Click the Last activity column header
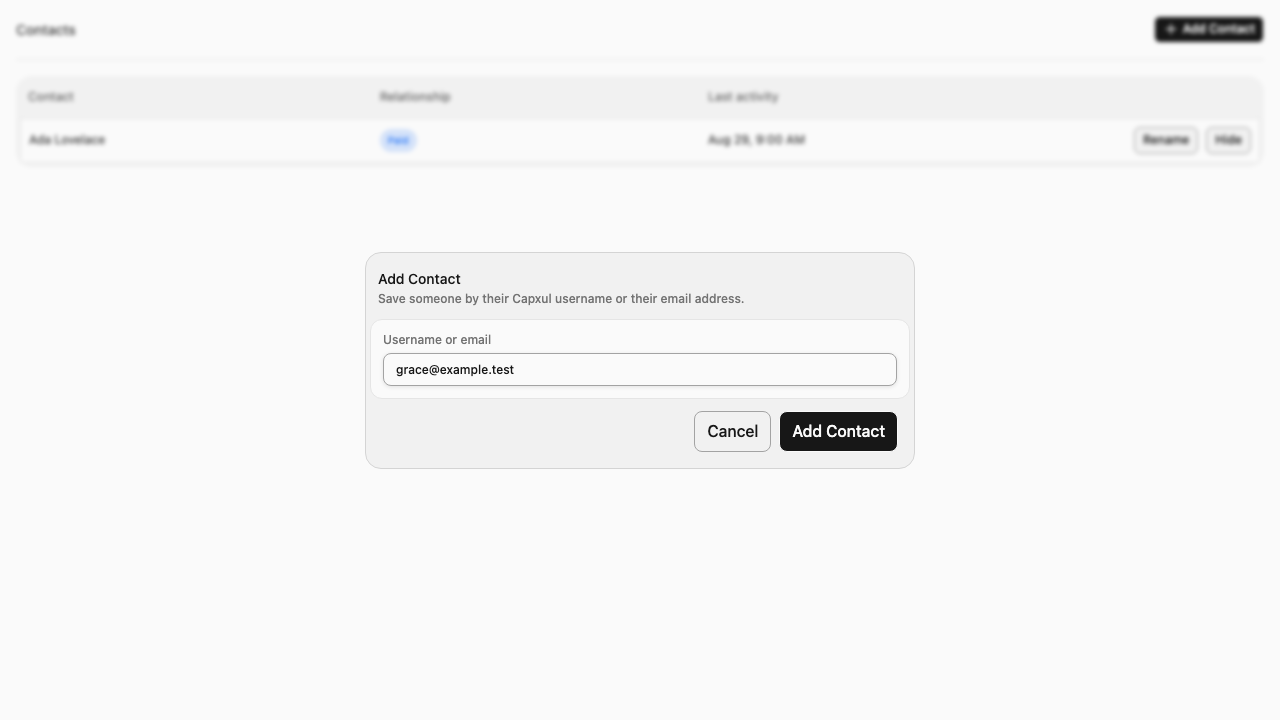This screenshot has width=1280, height=720. pyautogui.click(x=743, y=97)
